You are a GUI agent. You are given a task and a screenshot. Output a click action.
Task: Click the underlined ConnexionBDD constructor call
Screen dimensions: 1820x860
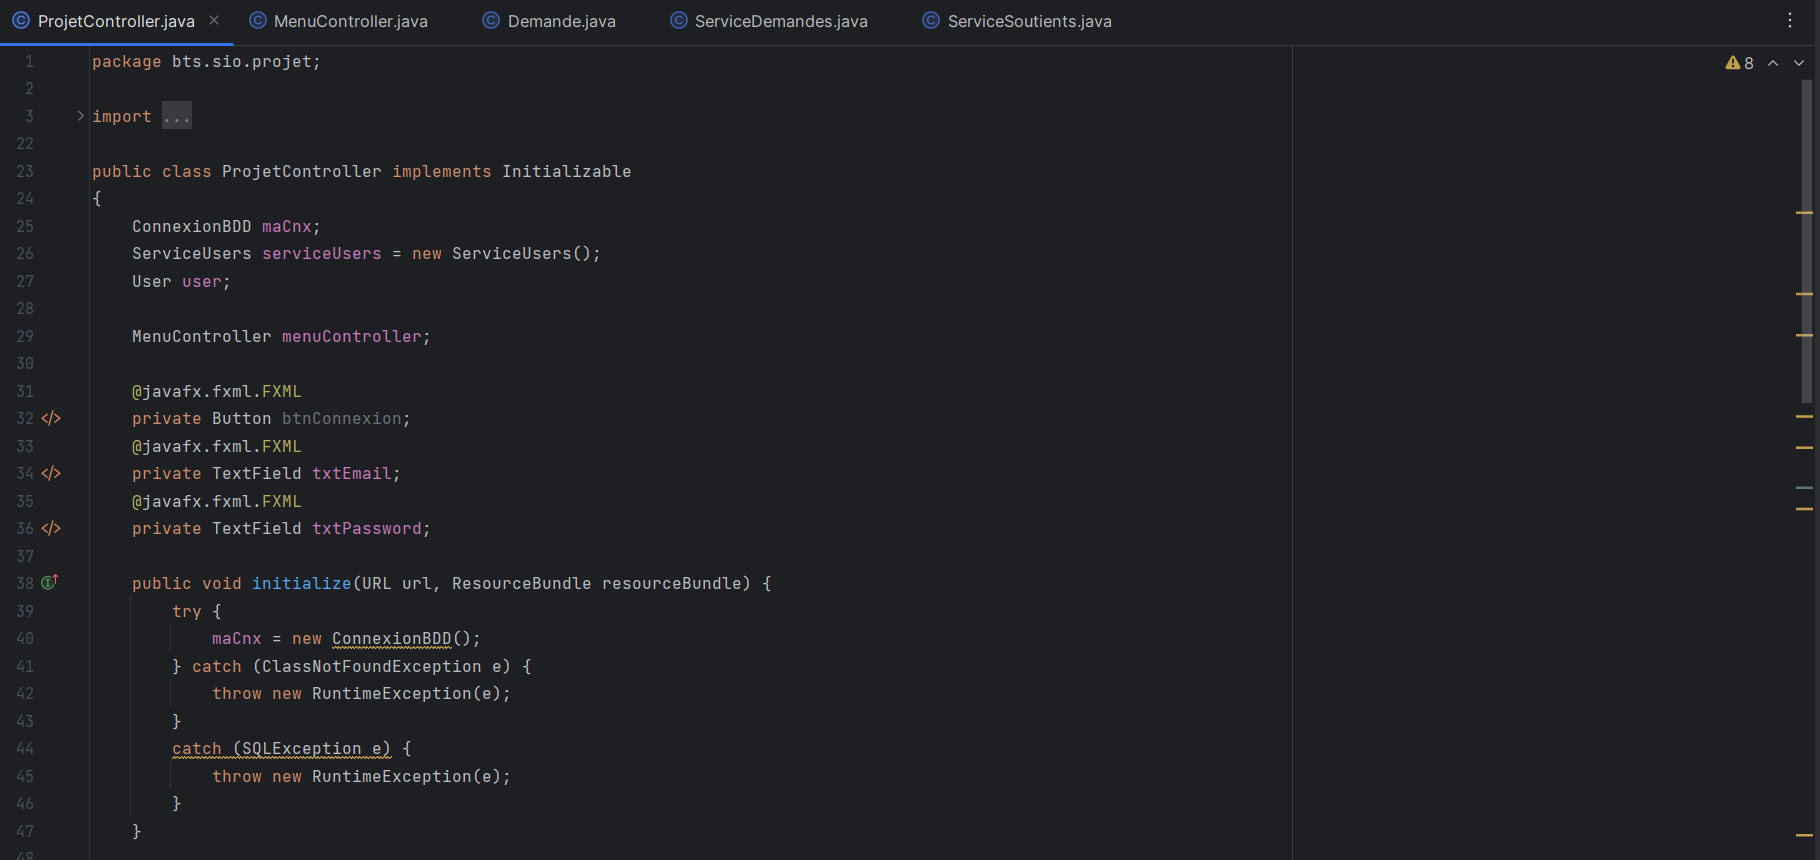[x=392, y=639]
